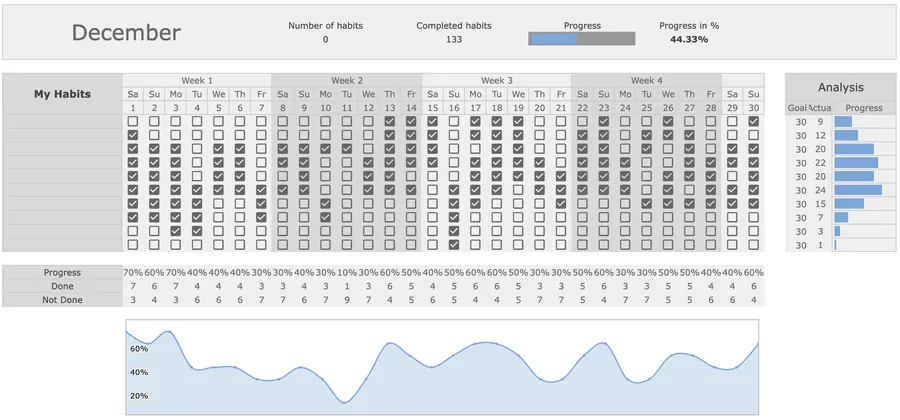
Task: Click the 60% label on the chart axis
Action: (139, 349)
